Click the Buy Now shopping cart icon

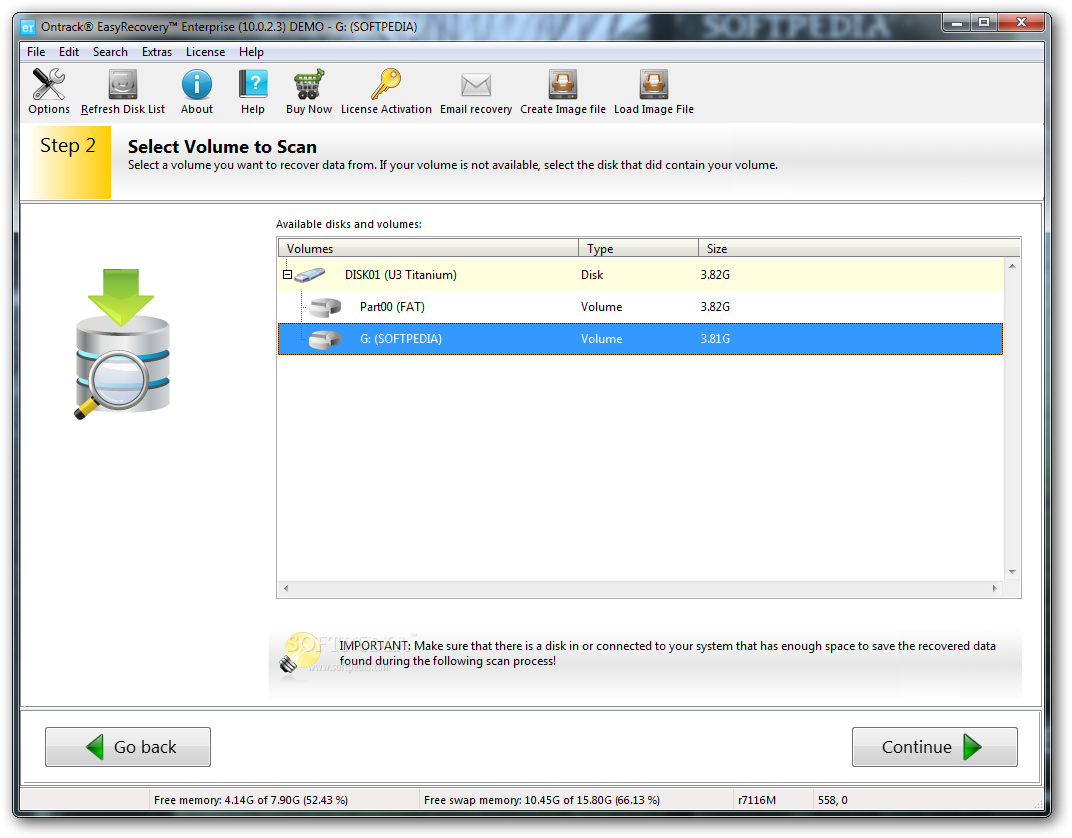pos(309,85)
